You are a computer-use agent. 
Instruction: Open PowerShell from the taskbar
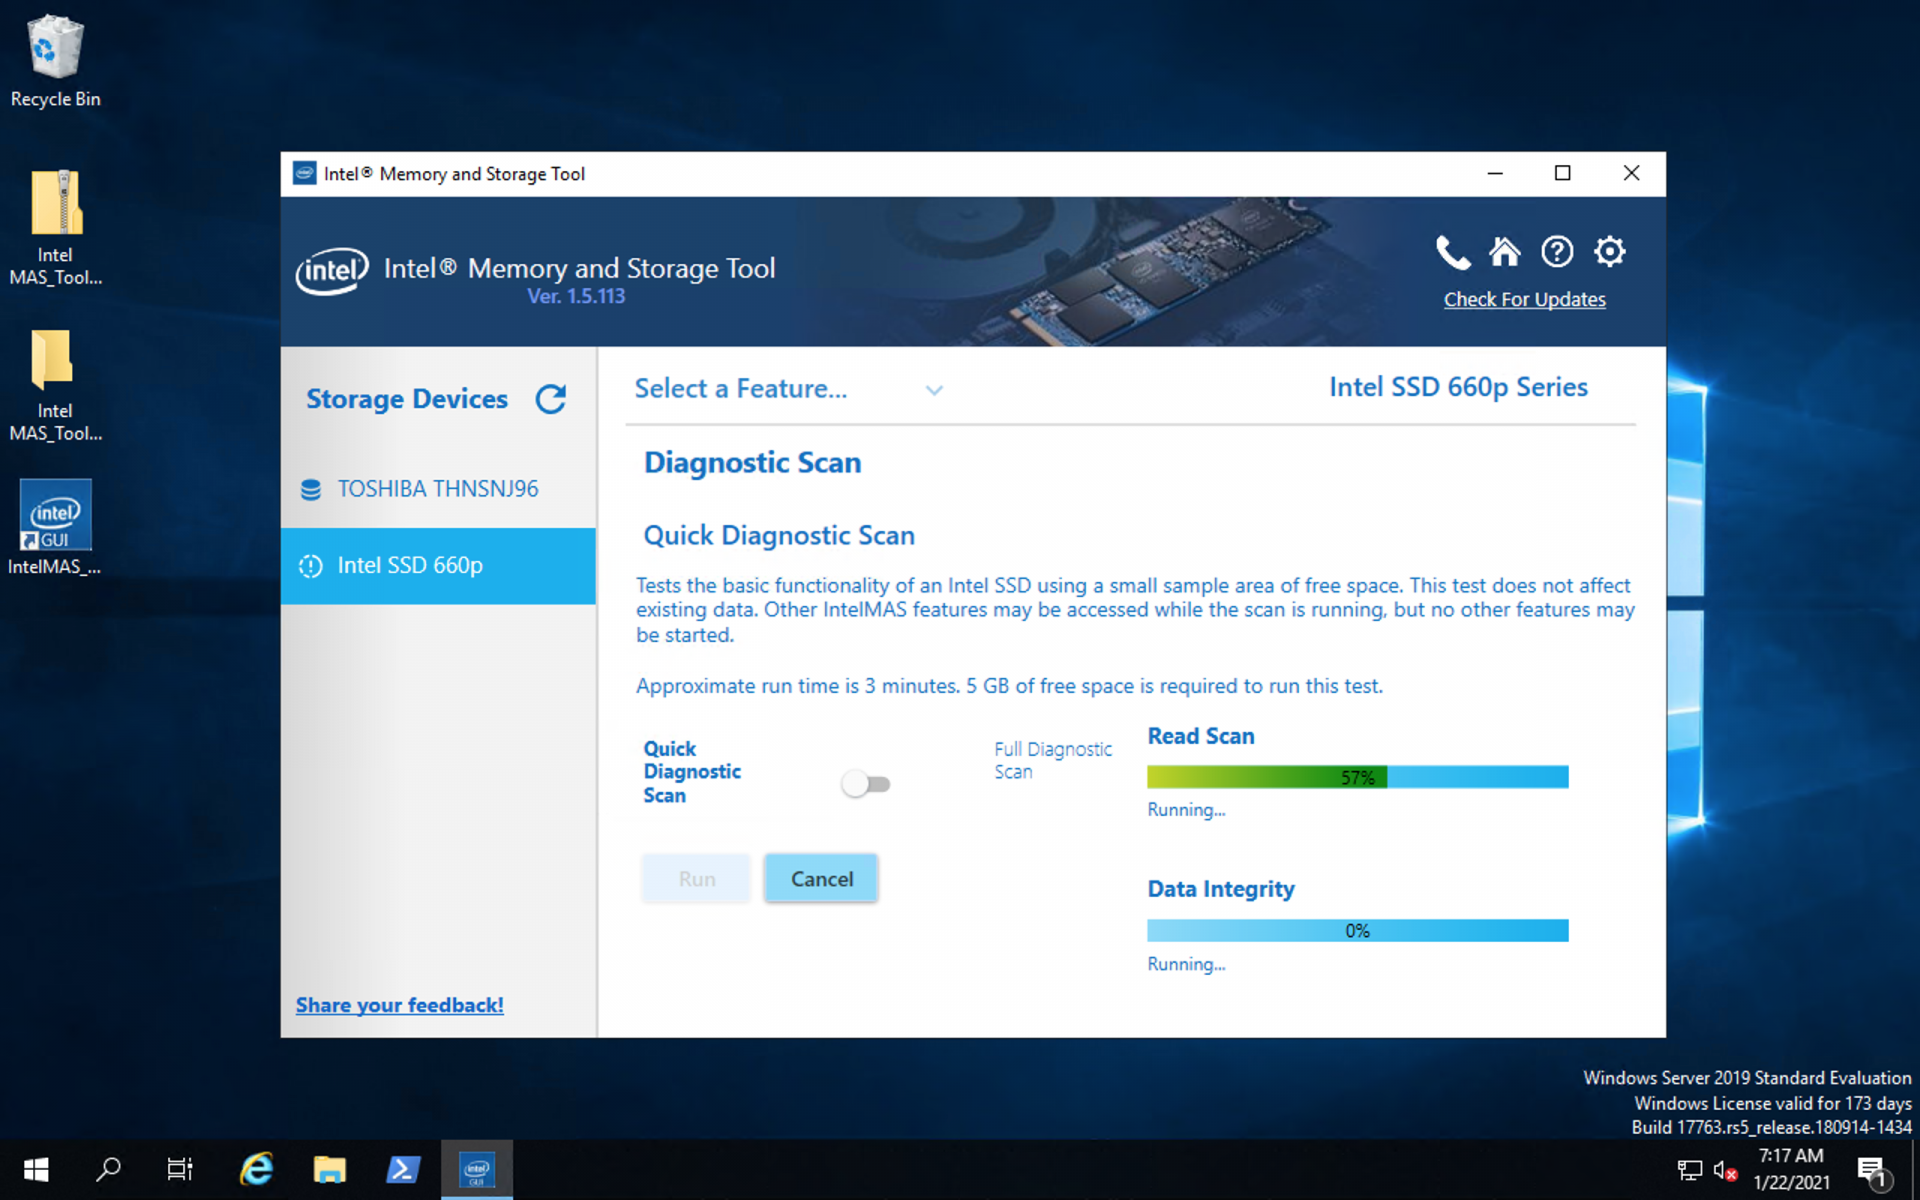click(x=403, y=1169)
